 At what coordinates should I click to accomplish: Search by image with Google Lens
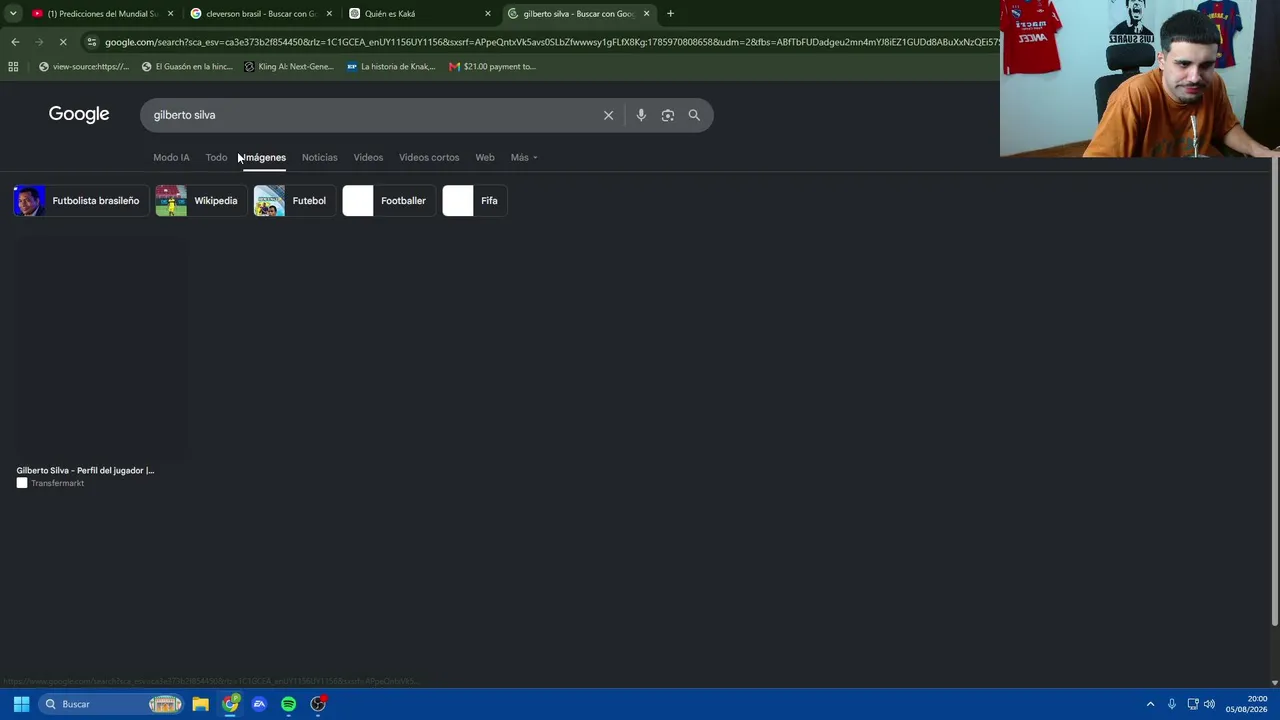(668, 115)
